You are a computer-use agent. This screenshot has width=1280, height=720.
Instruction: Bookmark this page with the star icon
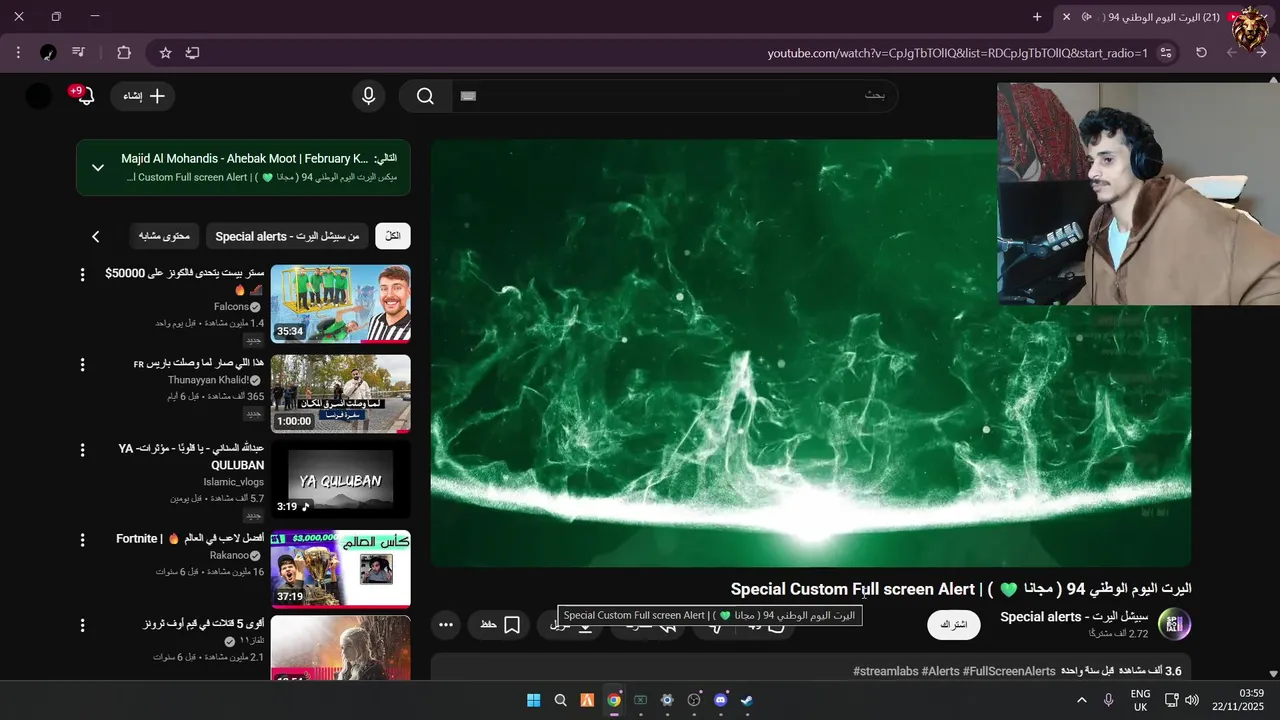pos(166,53)
